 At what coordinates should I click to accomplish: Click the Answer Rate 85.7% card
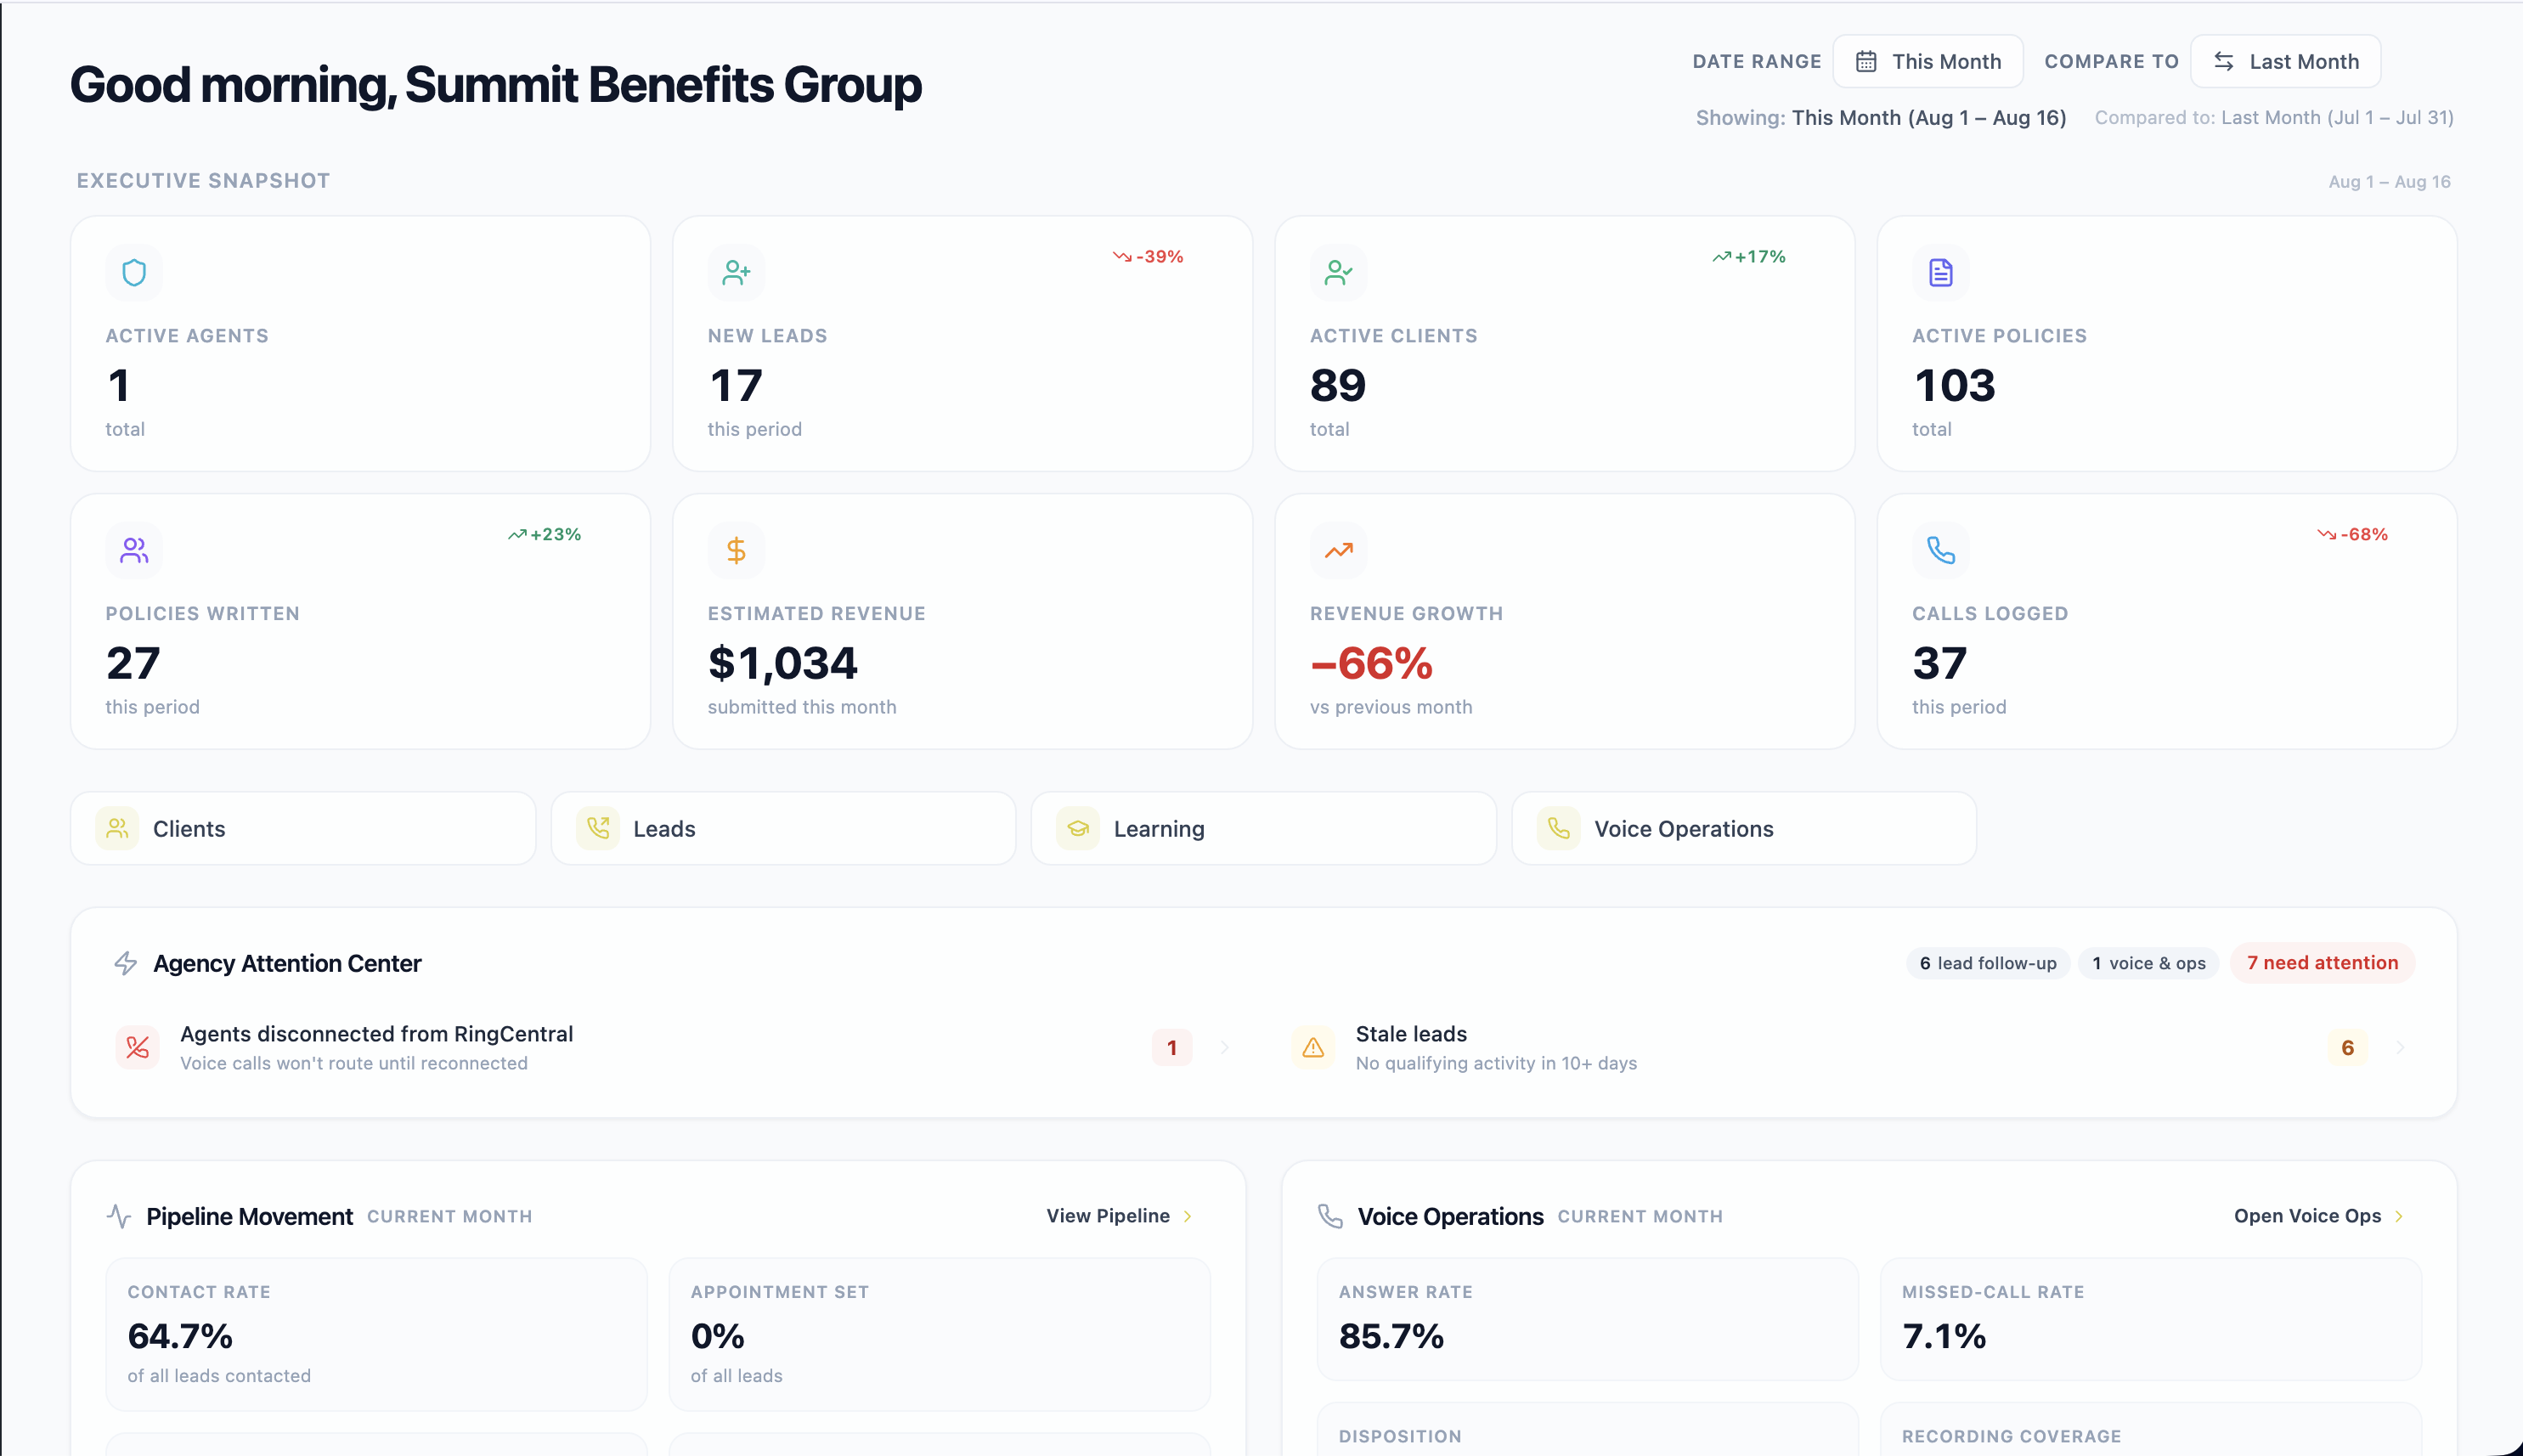point(1587,1320)
